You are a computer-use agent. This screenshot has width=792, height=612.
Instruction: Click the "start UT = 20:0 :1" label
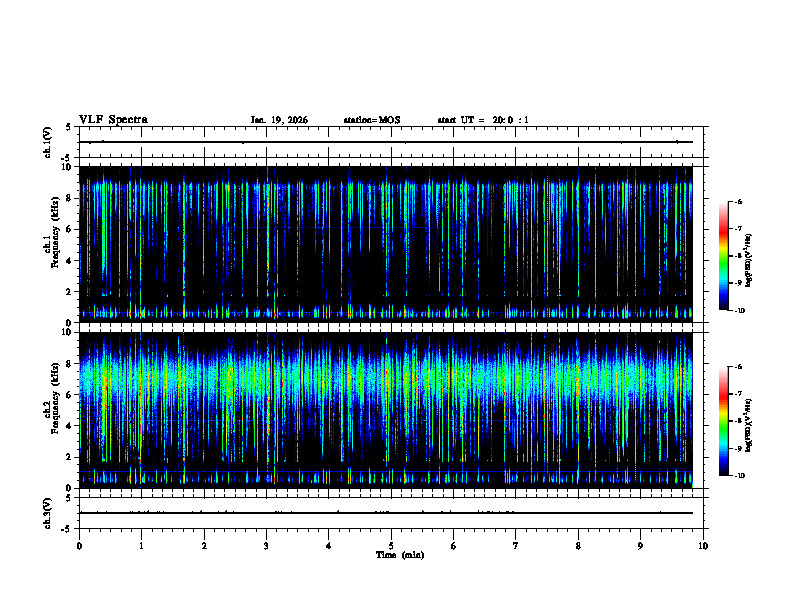483,120
